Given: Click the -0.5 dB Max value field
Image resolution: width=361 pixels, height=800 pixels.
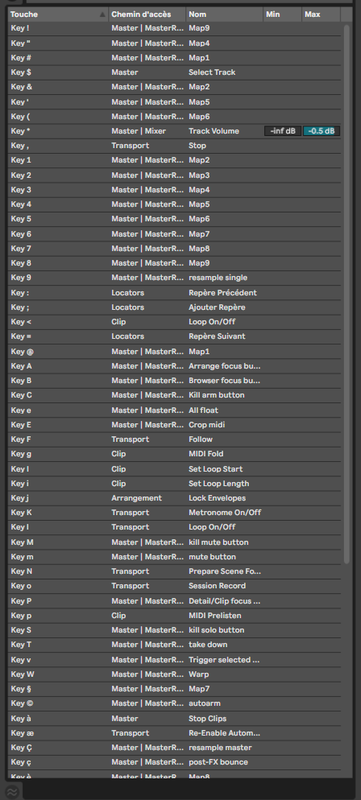Looking at the screenshot, I should pos(321,131).
